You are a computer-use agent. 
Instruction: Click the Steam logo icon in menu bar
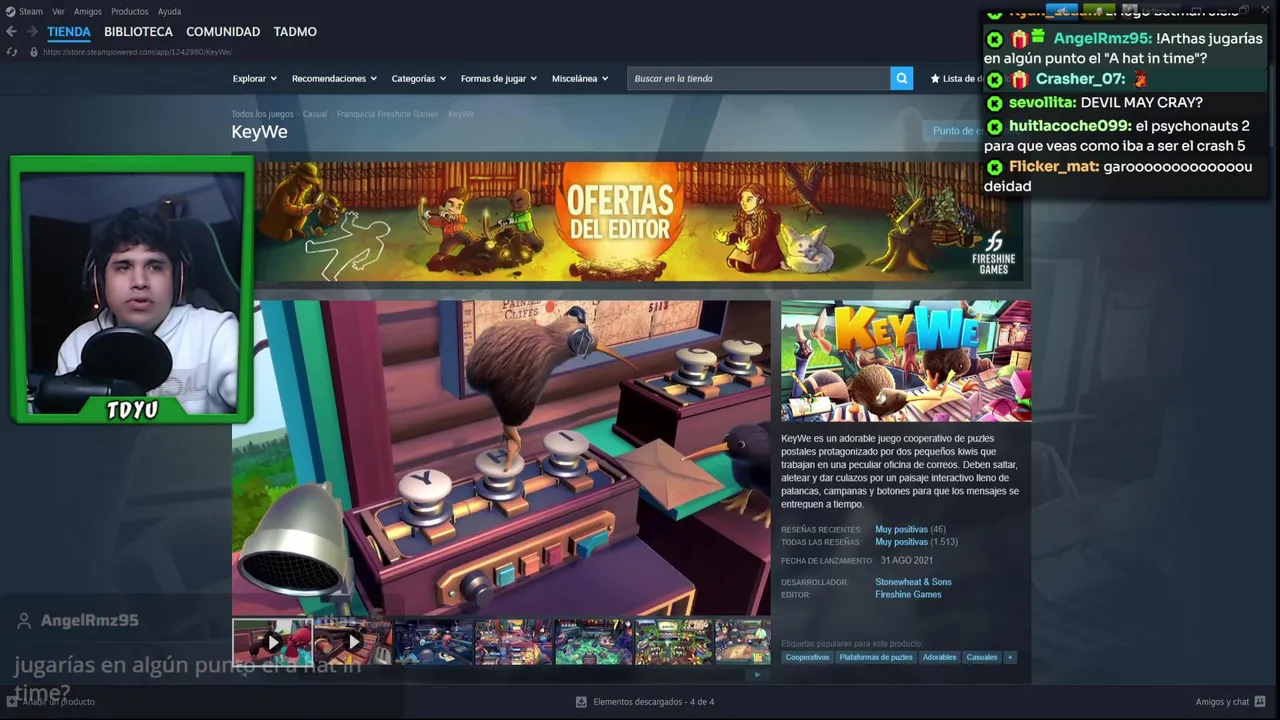(x=10, y=11)
